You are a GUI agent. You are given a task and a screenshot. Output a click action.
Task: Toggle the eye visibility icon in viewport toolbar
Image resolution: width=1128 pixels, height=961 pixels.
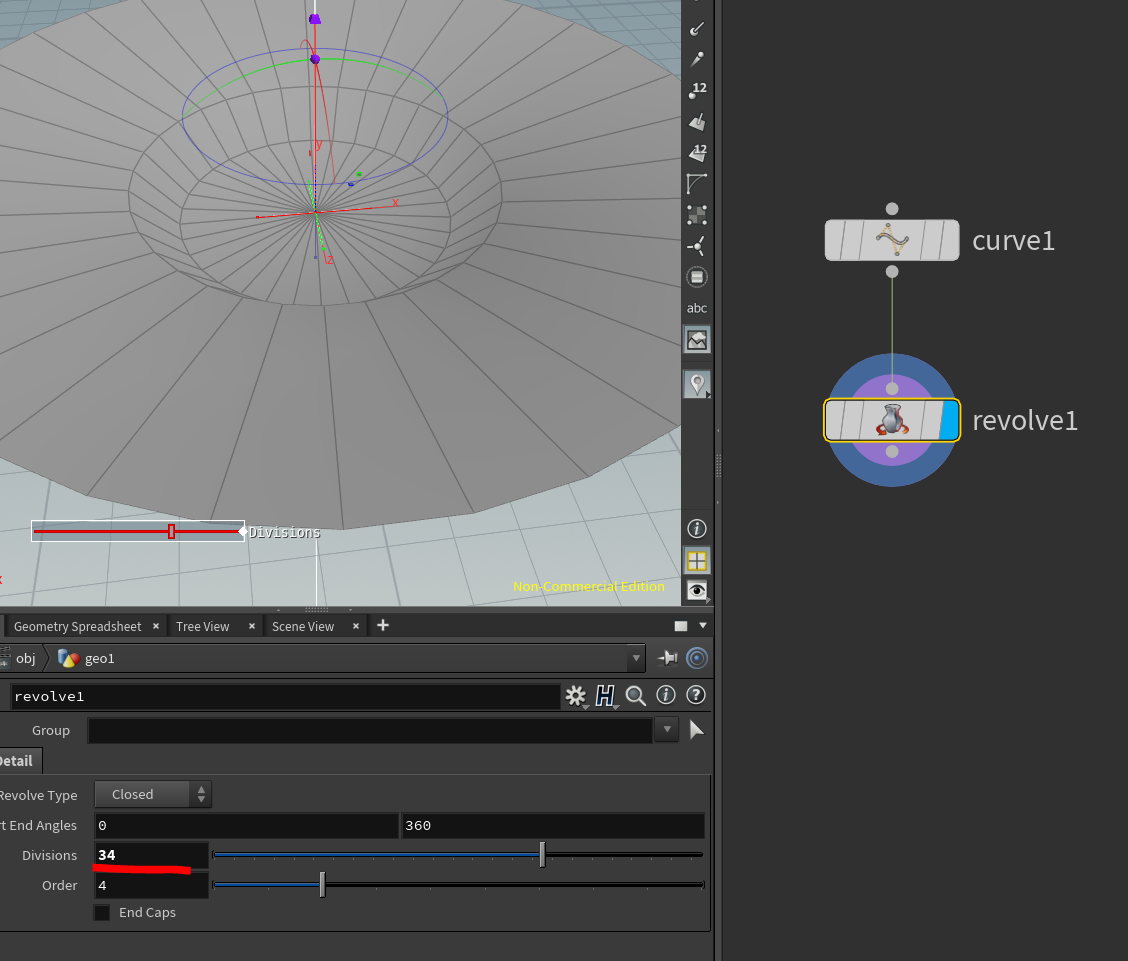tap(697, 590)
